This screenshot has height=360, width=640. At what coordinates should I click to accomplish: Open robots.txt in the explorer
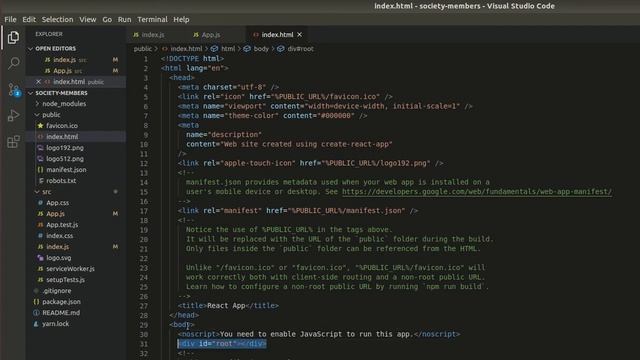(61, 181)
